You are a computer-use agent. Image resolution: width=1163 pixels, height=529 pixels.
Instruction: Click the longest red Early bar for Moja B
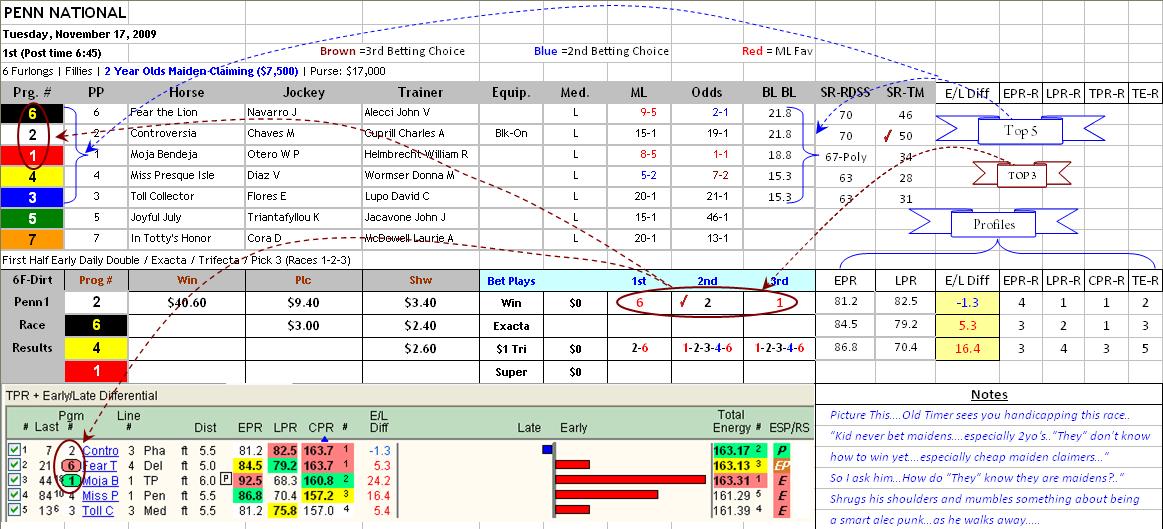tap(630, 480)
